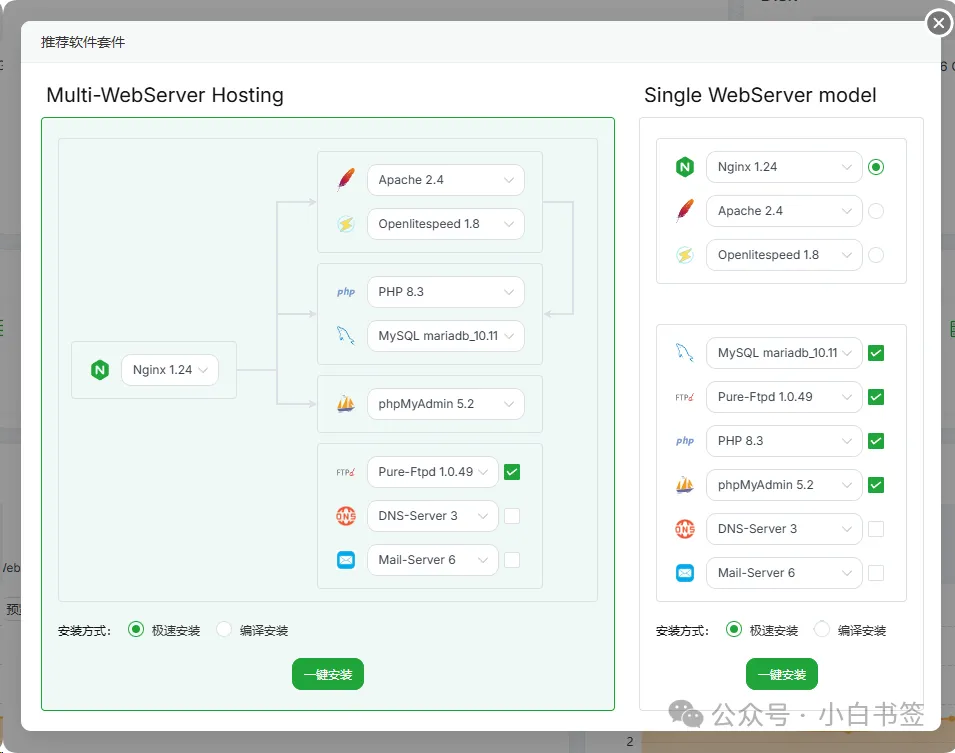
Task: Check Mail-Server 6 in Single WebServer panel
Action: pos(876,573)
